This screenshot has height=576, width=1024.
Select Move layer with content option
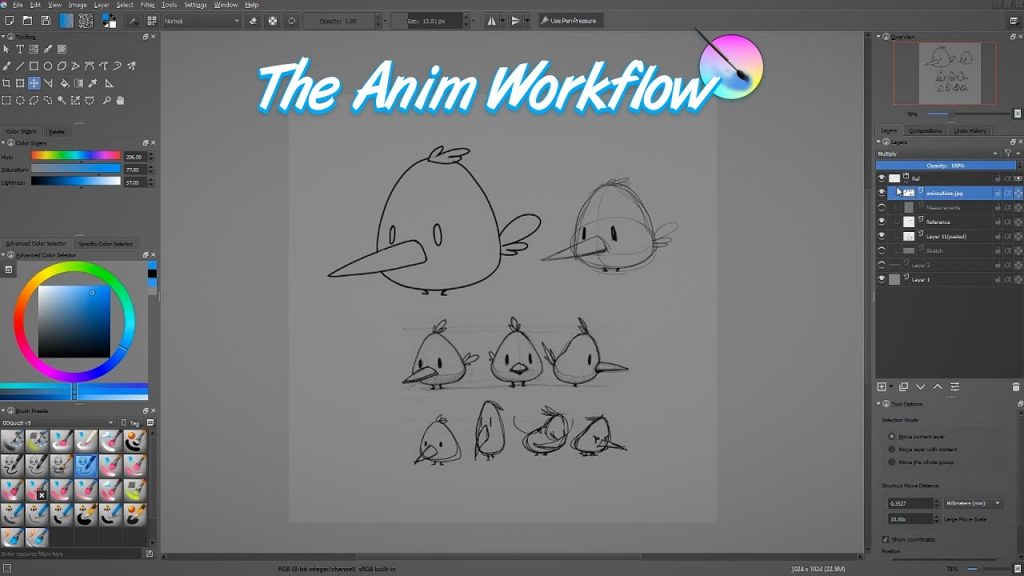pos(891,450)
